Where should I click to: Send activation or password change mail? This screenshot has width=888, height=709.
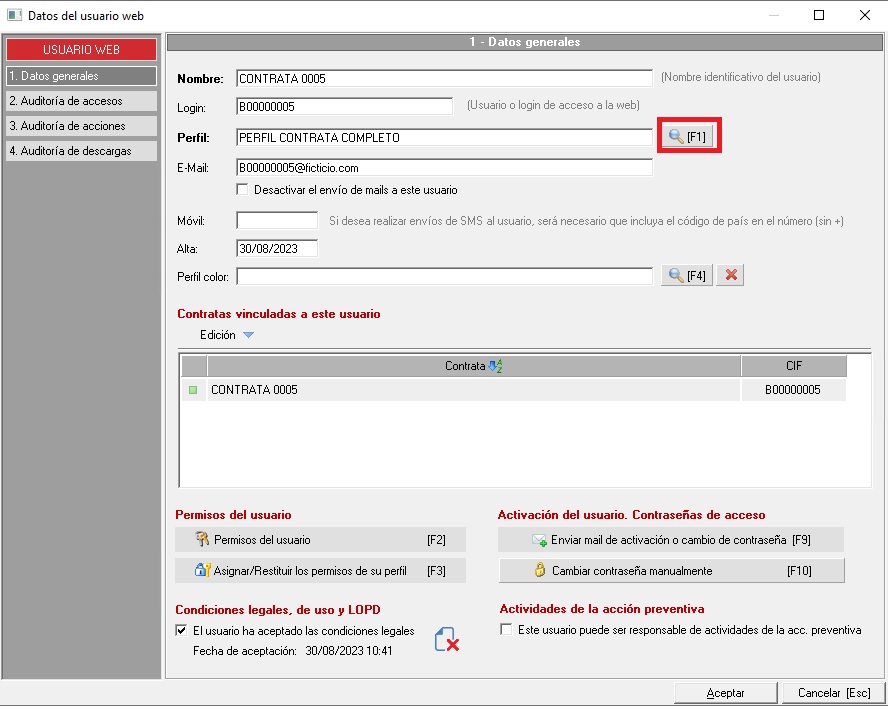(x=671, y=540)
